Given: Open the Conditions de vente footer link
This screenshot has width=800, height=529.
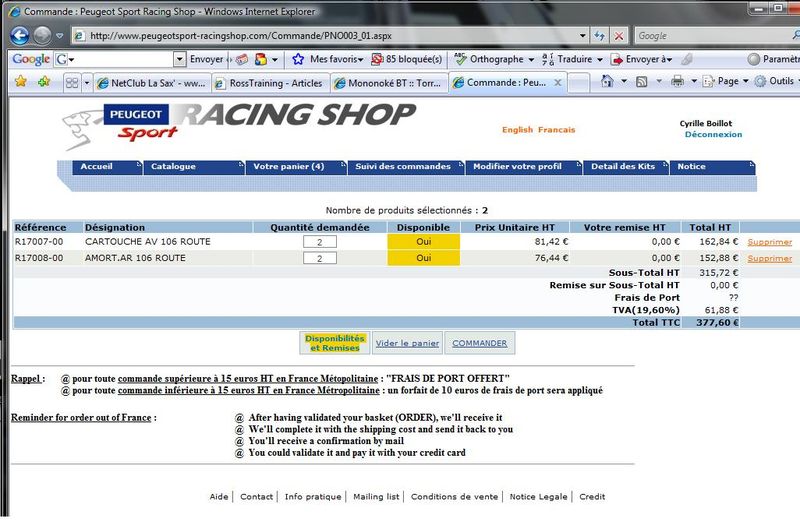Looking at the screenshot, I should 454,496.
